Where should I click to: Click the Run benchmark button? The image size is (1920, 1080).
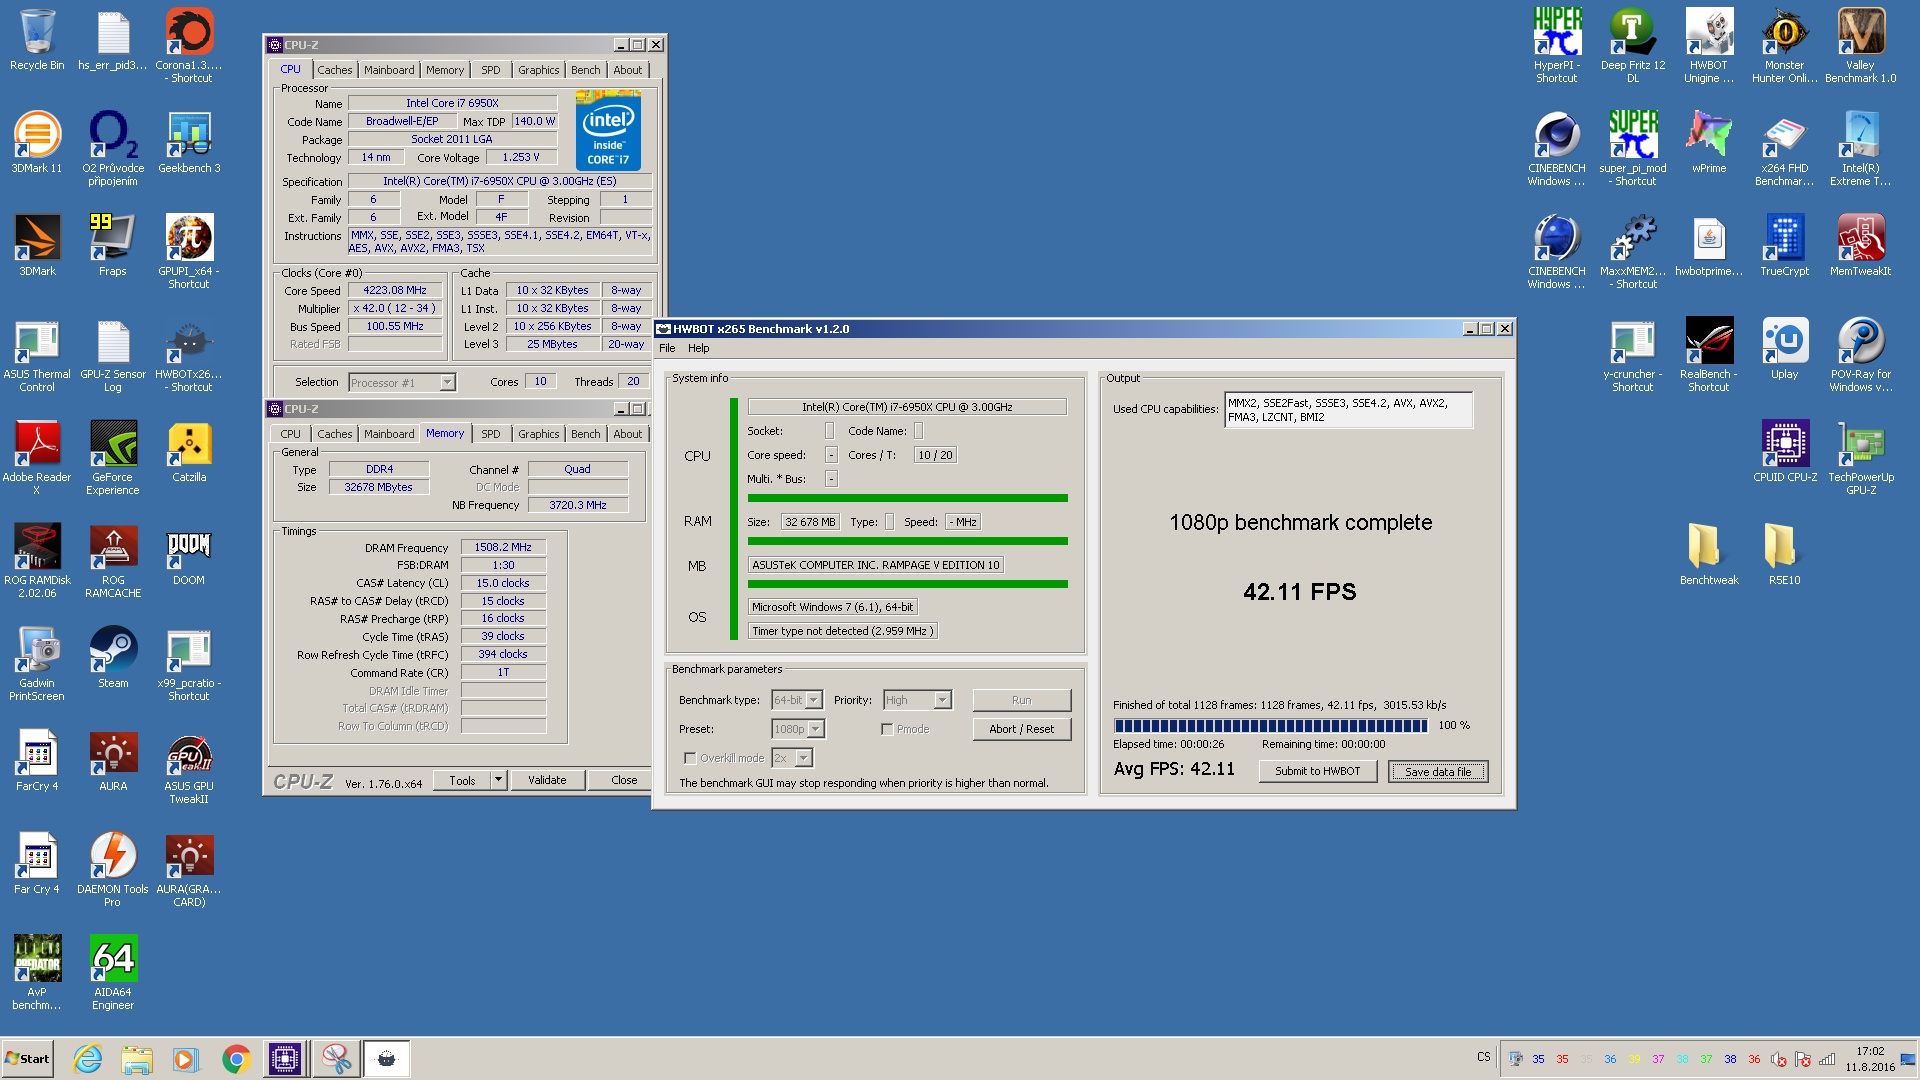1021,700
